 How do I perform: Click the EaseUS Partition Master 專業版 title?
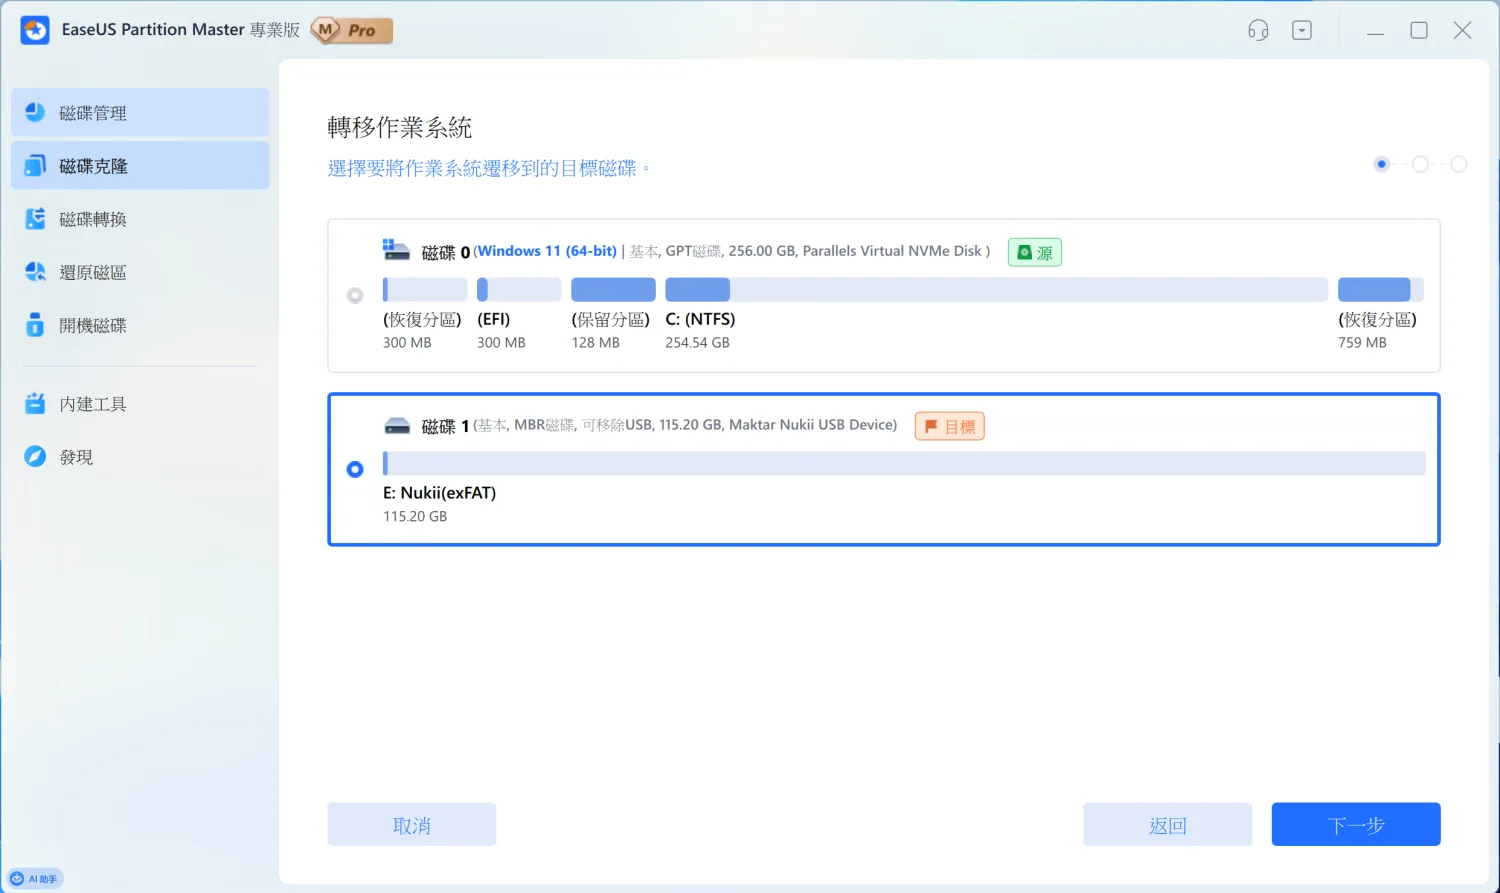point(181,30)
